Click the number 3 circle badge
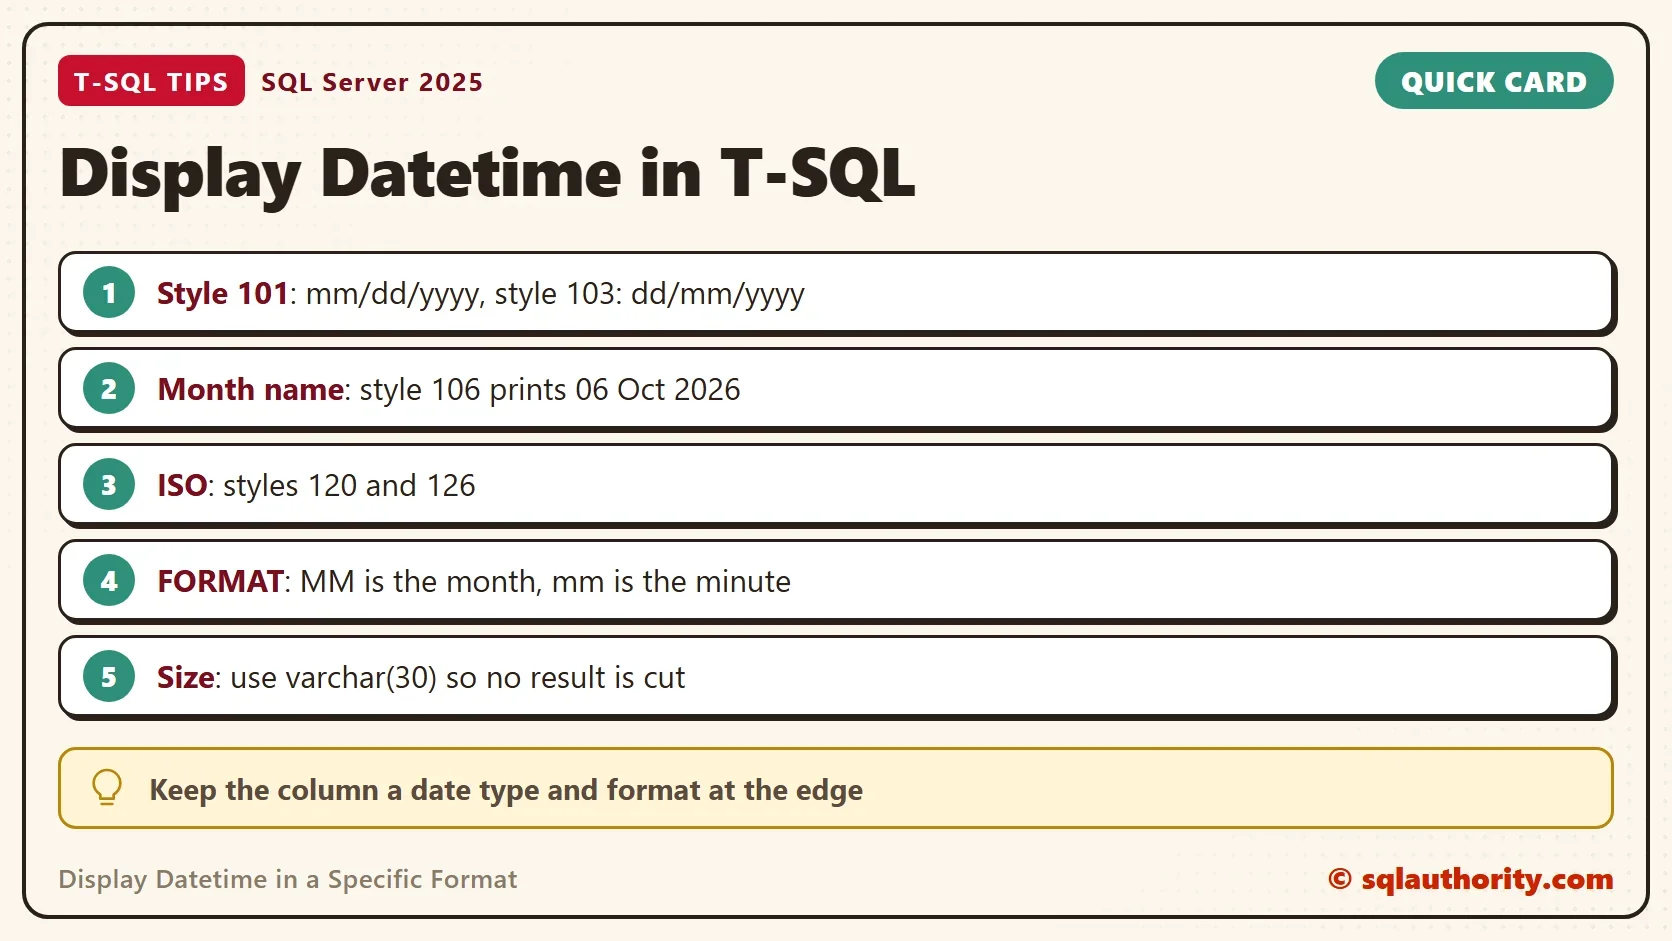 109,485
